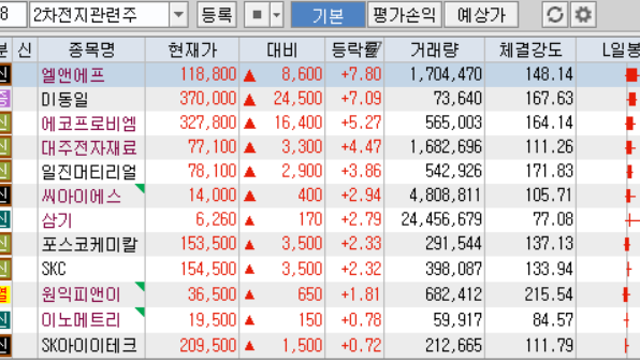The image size is (640, 360).
Task: Click volume 4,808,811 of 씨아이에스
Action: 446,195
